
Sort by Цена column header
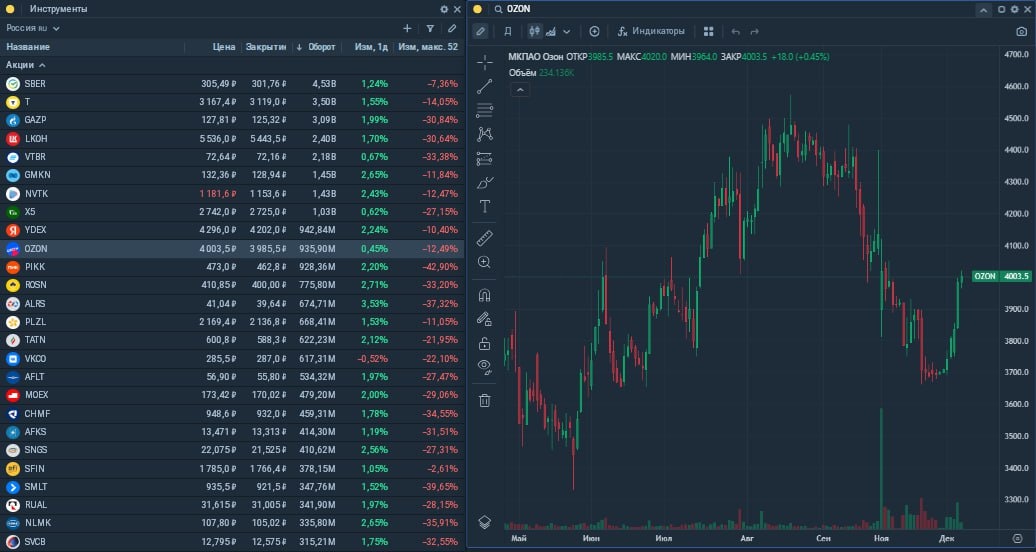pos(224,47)
